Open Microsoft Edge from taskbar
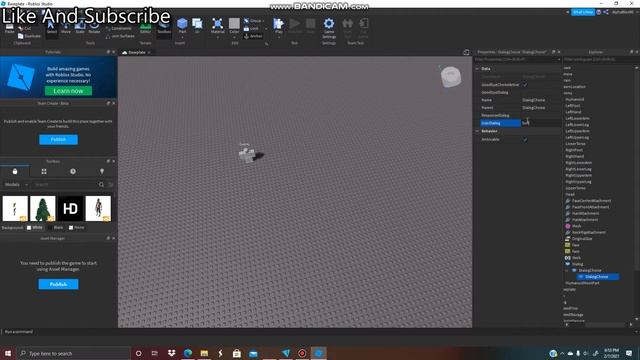Image resolution: width=640 pixels, height=360 pixels. [x=188, y=353]
